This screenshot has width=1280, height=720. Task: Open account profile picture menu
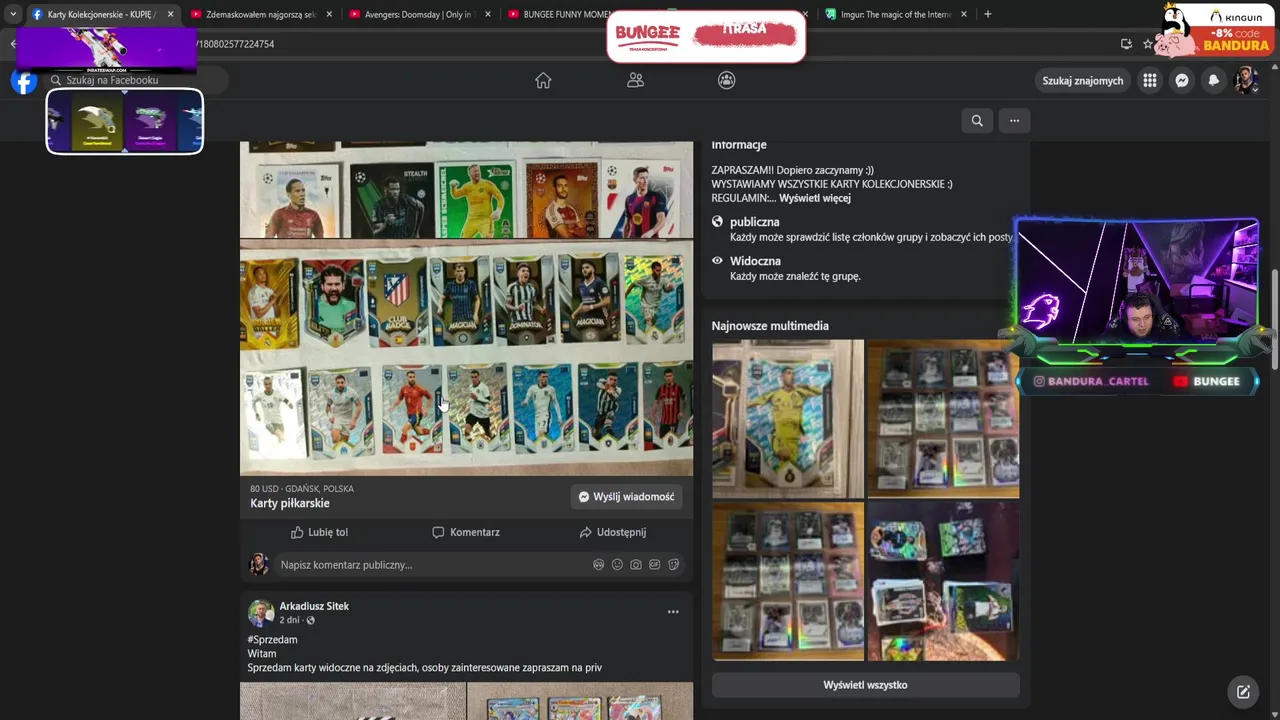(1245, 81)
